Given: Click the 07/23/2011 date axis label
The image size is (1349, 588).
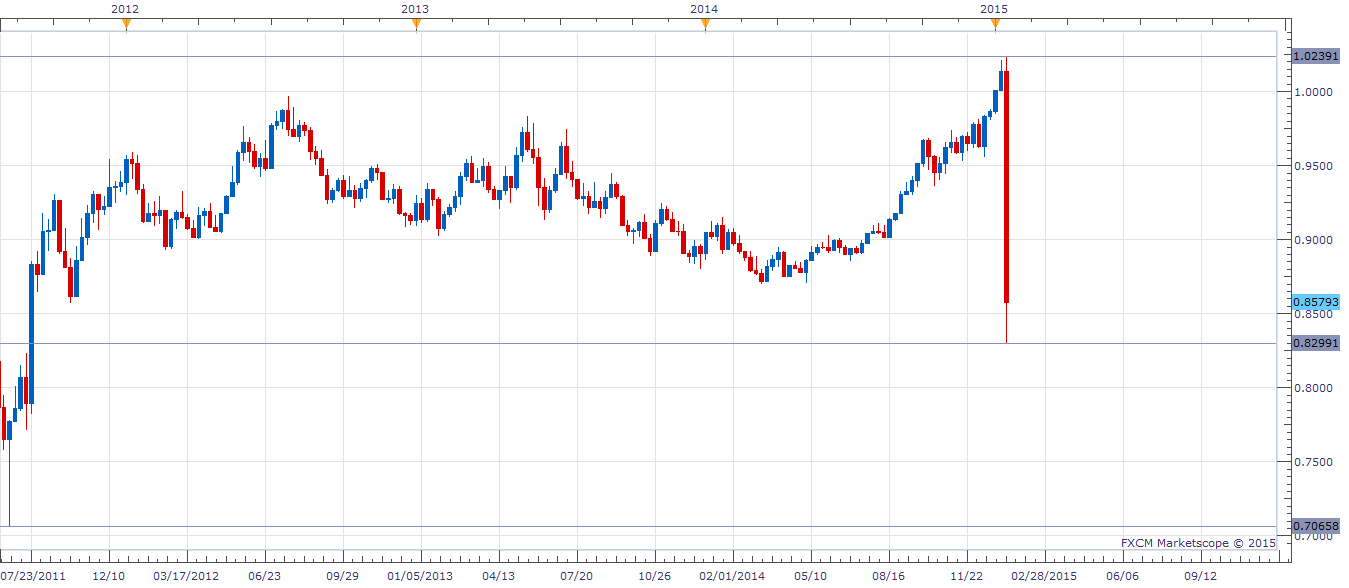Looking at the screenshot, I should [31, 576].
